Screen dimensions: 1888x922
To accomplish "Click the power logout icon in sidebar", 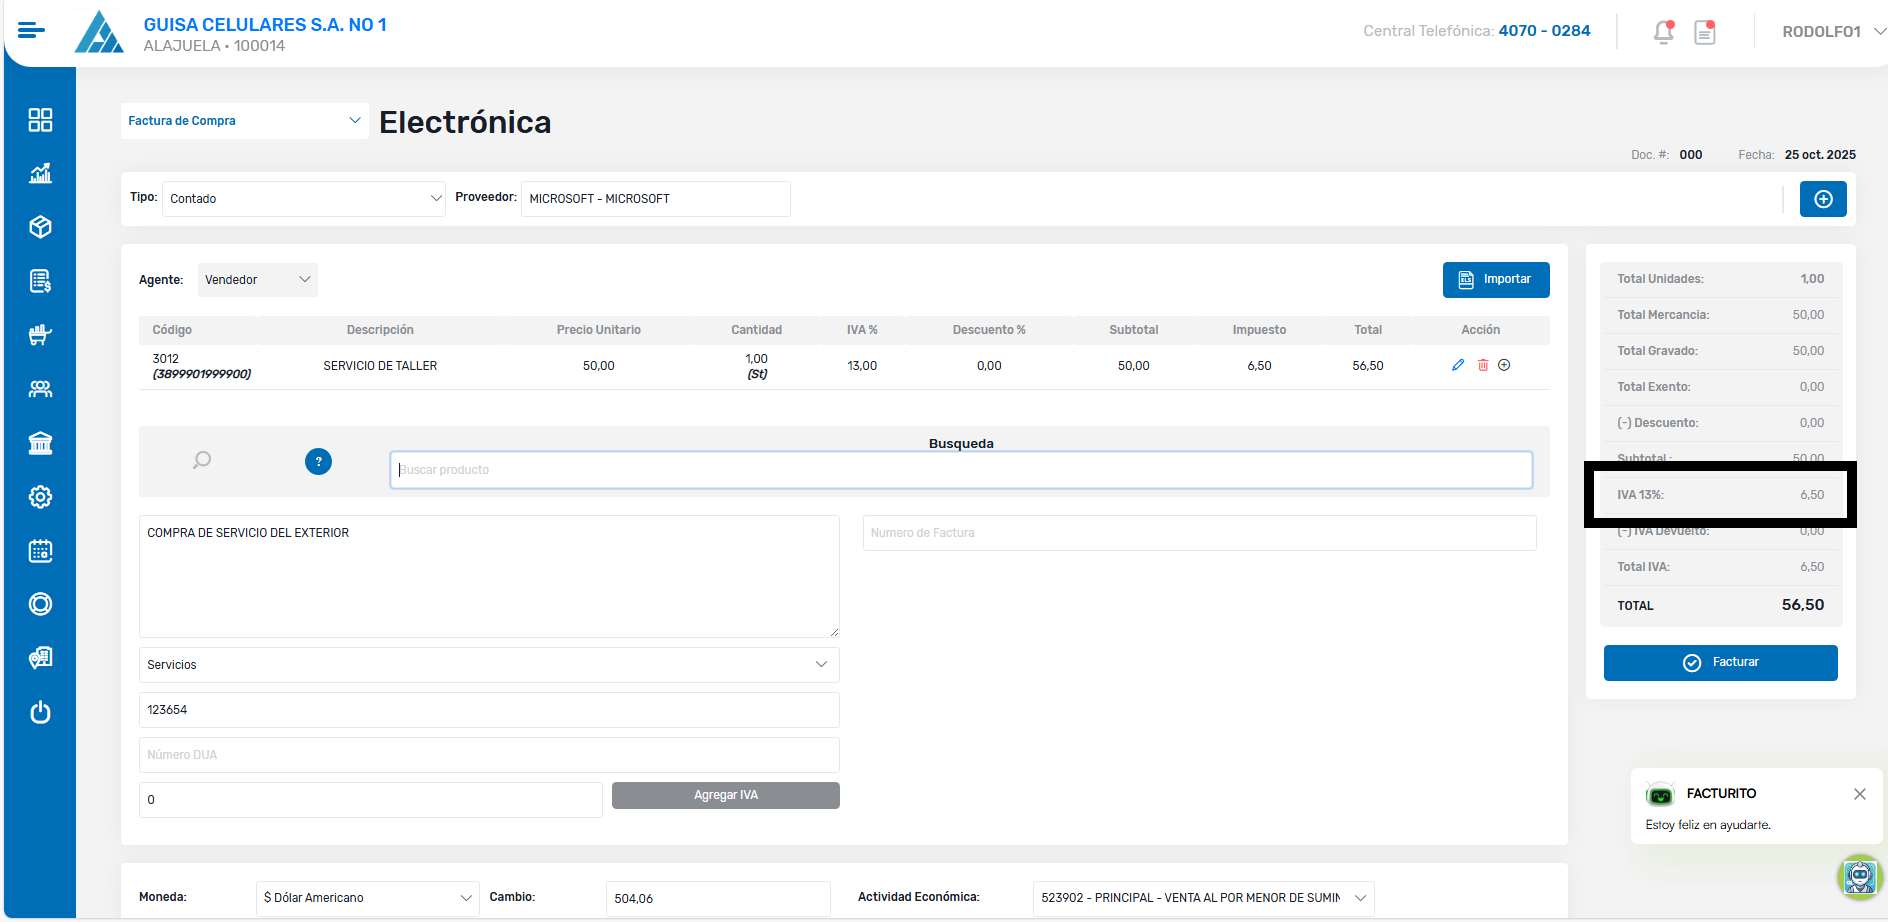I will pyautogui.click(x=40, y=712).
